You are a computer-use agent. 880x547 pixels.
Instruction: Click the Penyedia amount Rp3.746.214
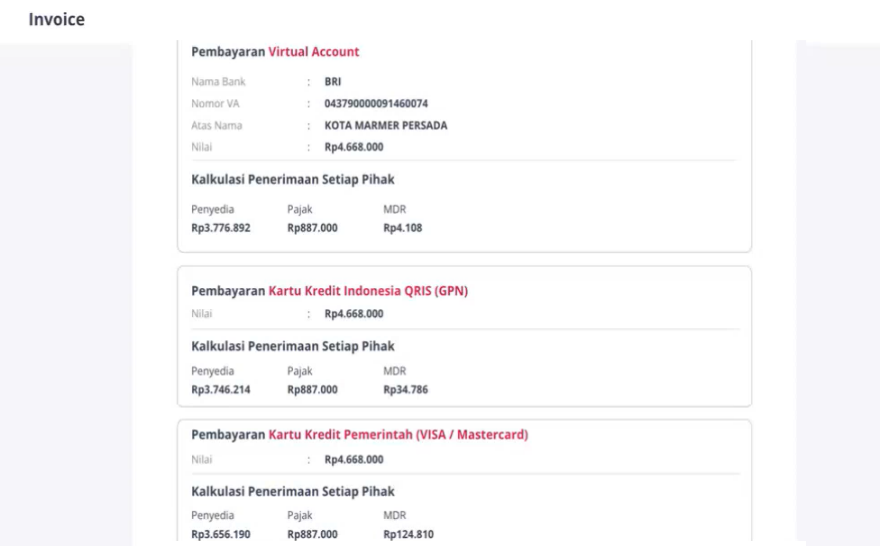(221, 390)
